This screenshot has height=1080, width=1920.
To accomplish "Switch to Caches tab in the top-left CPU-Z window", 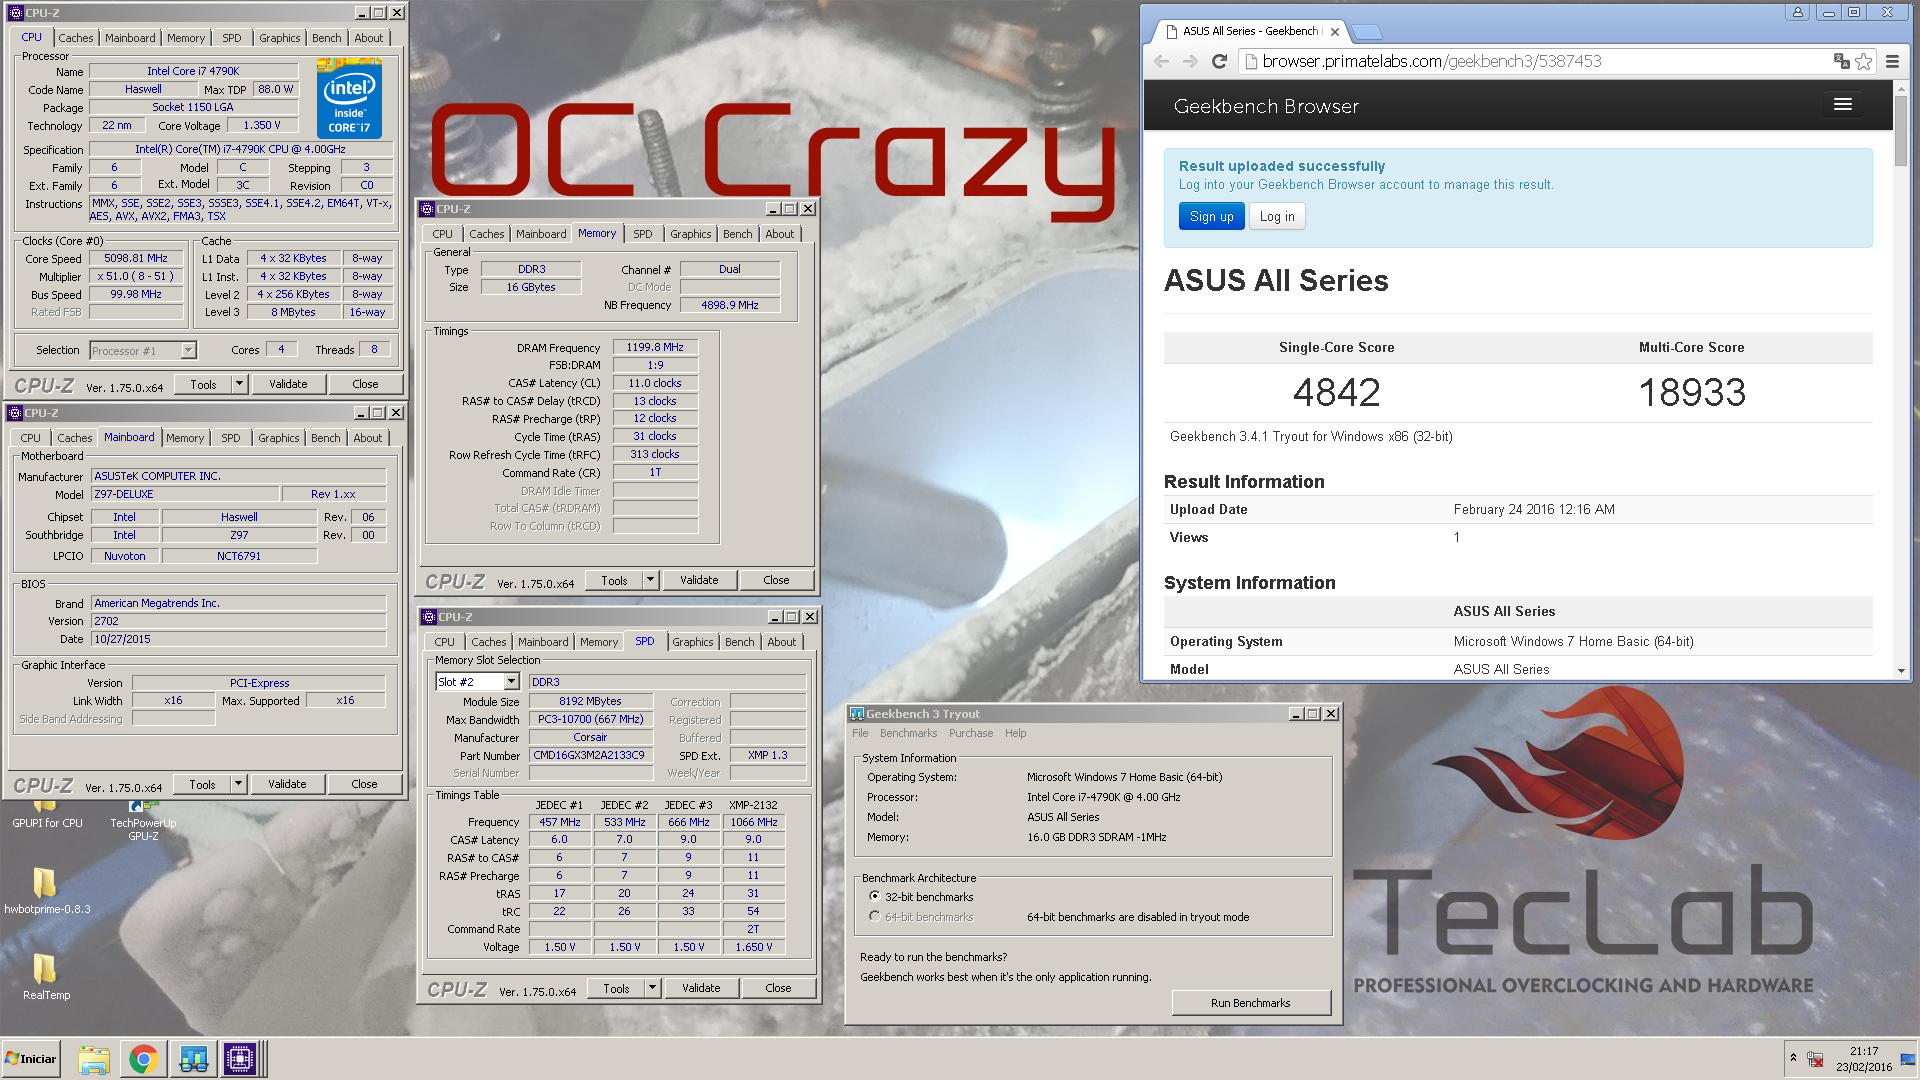I will pos(75,38).
